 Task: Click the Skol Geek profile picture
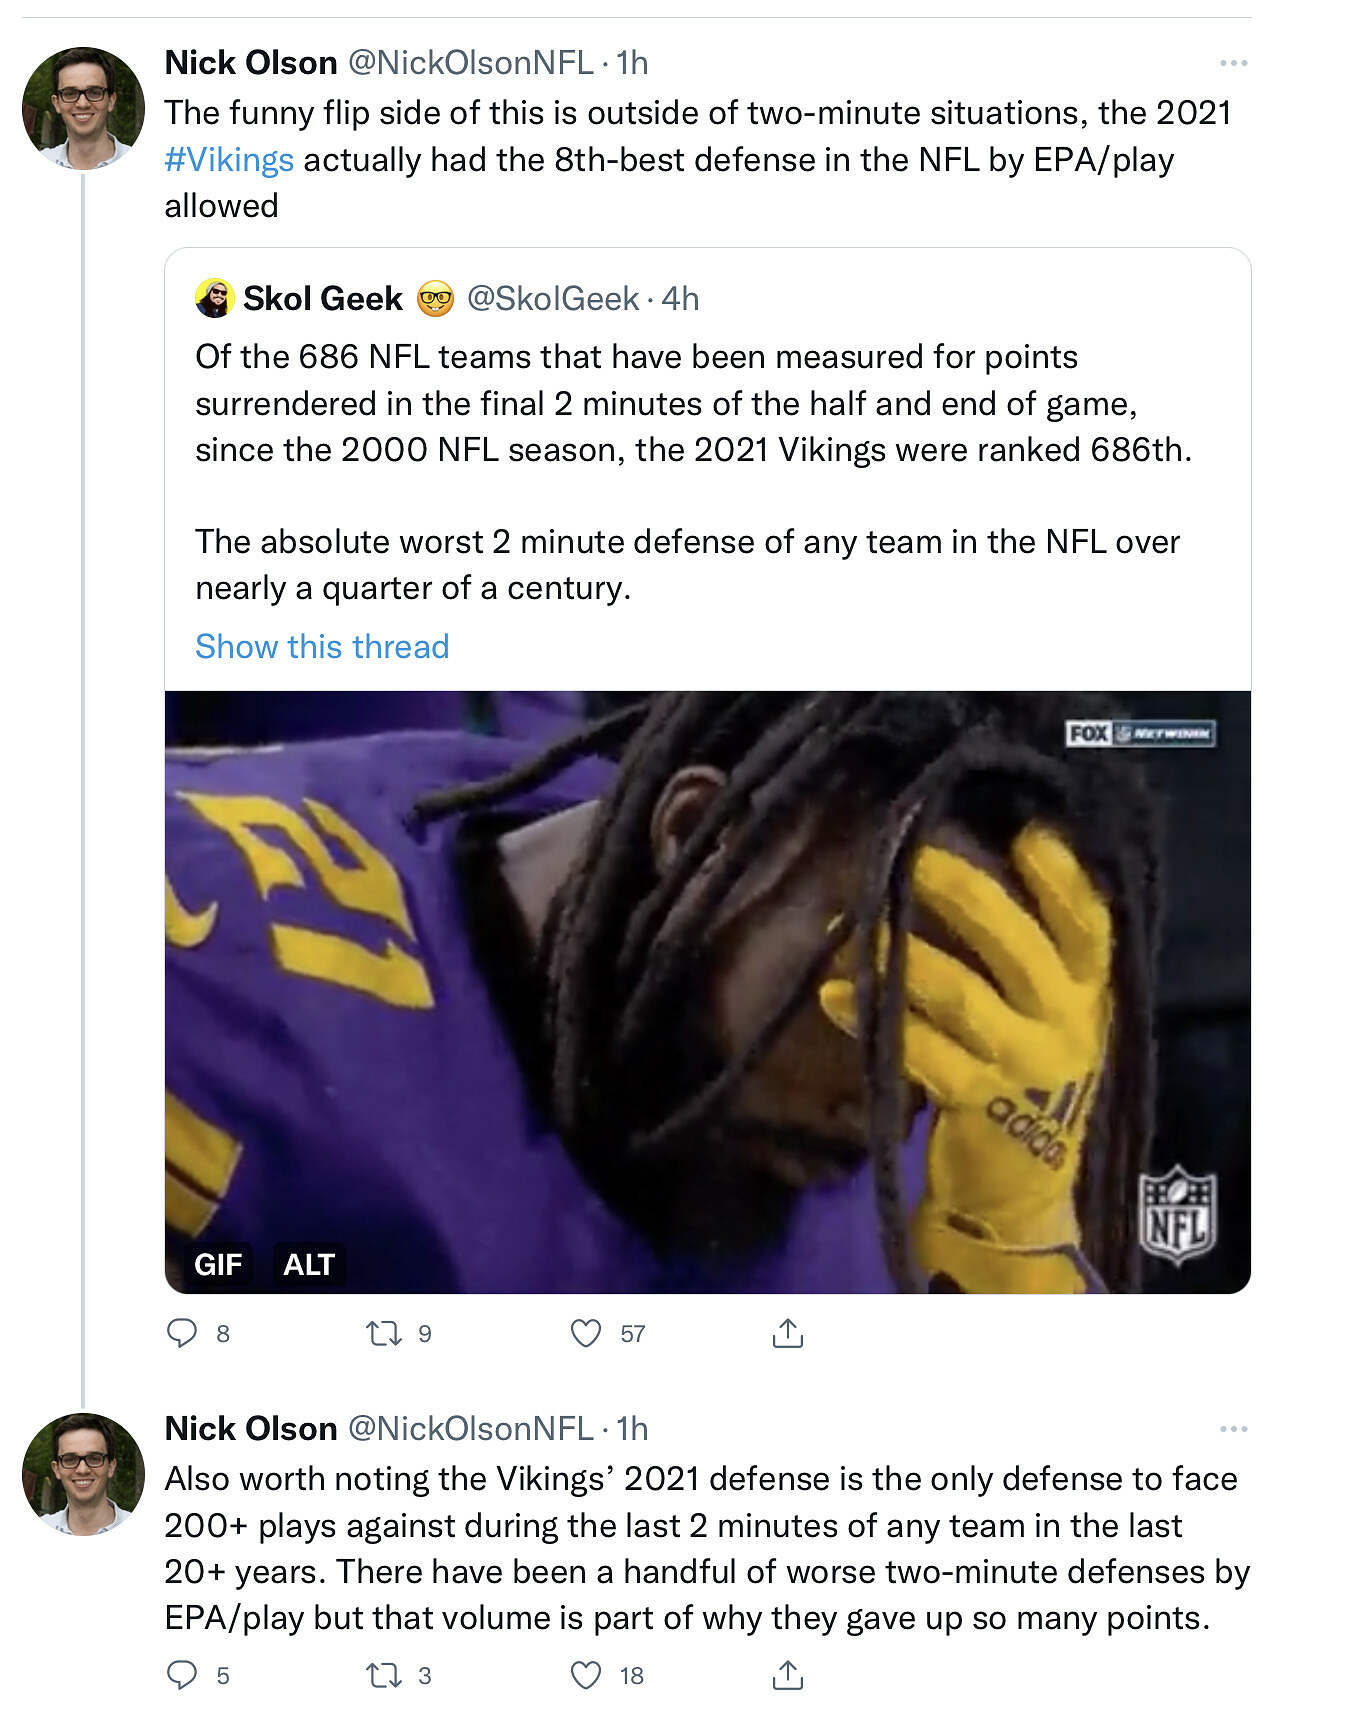[x=214, y=298]
